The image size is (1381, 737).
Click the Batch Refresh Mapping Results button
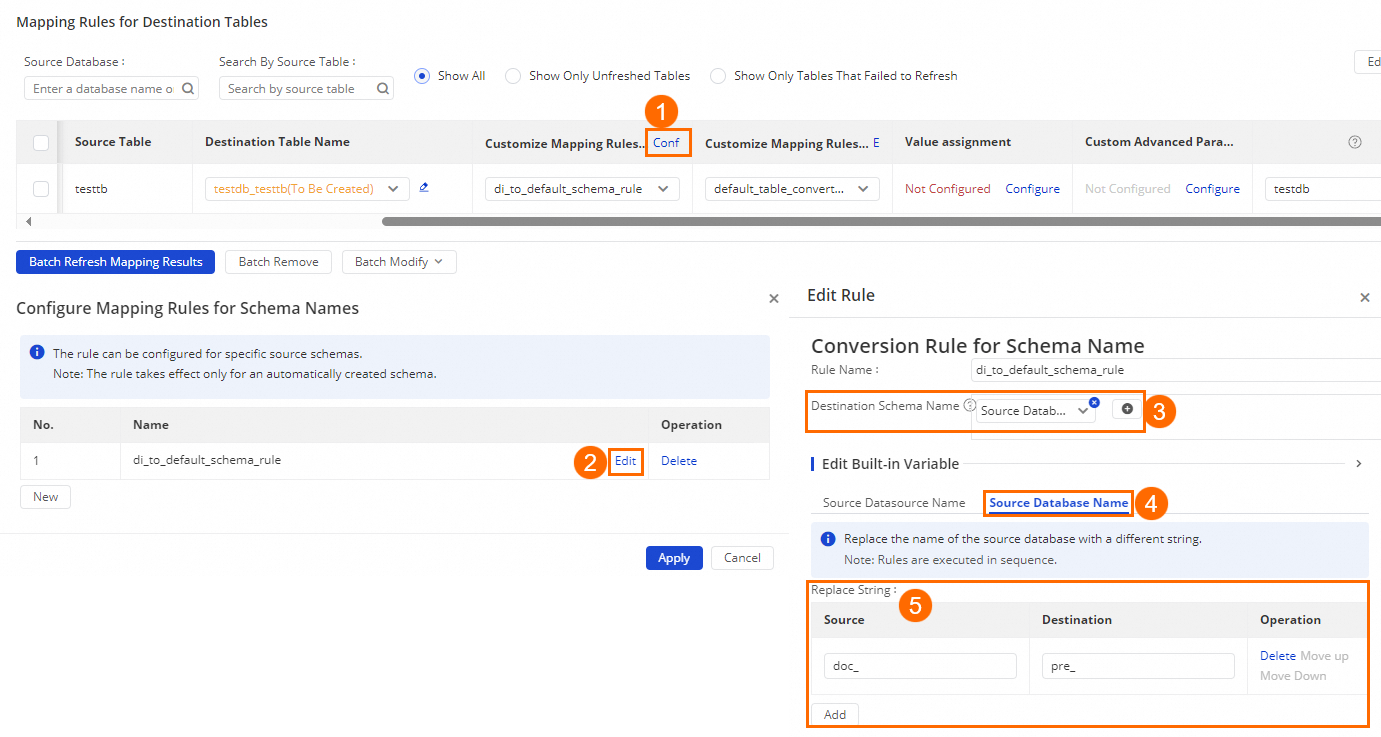(115, 262)
